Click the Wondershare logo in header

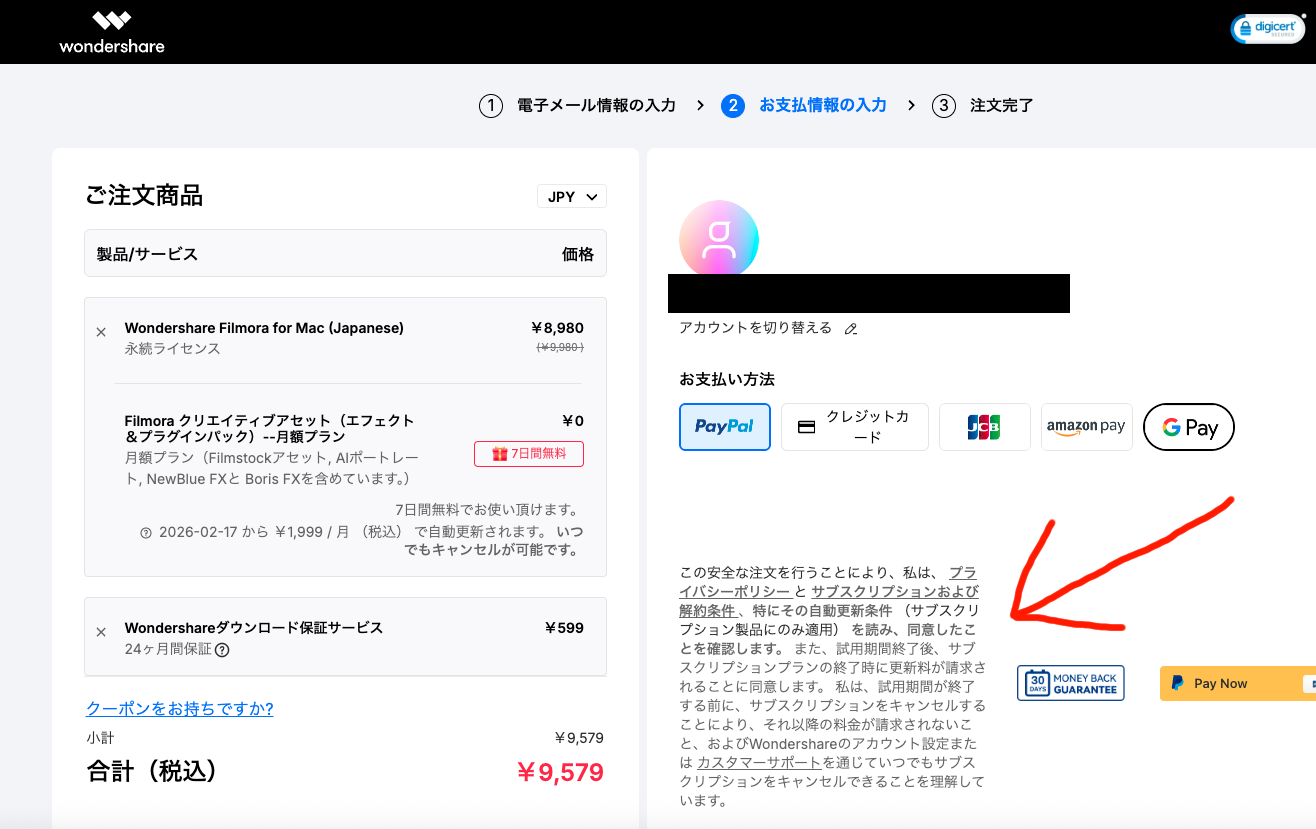tap(111, 32)
